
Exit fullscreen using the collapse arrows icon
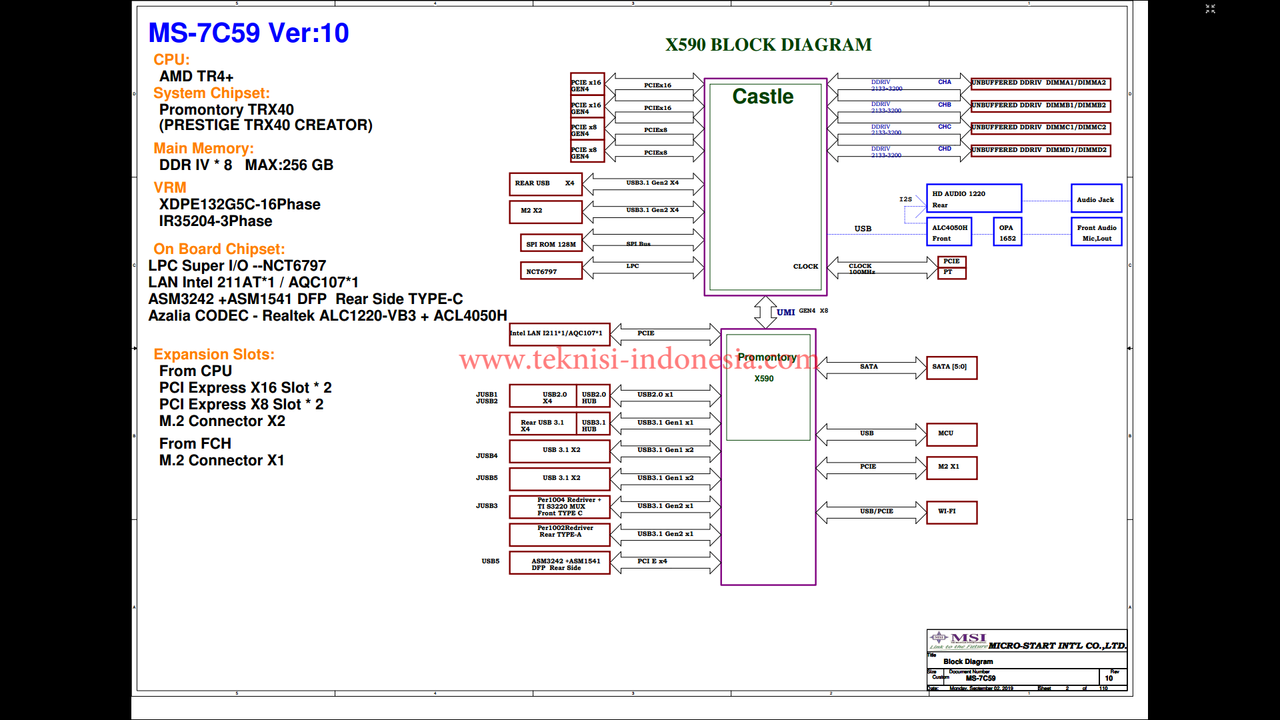pyautogui.click(x=1210, y=9)
